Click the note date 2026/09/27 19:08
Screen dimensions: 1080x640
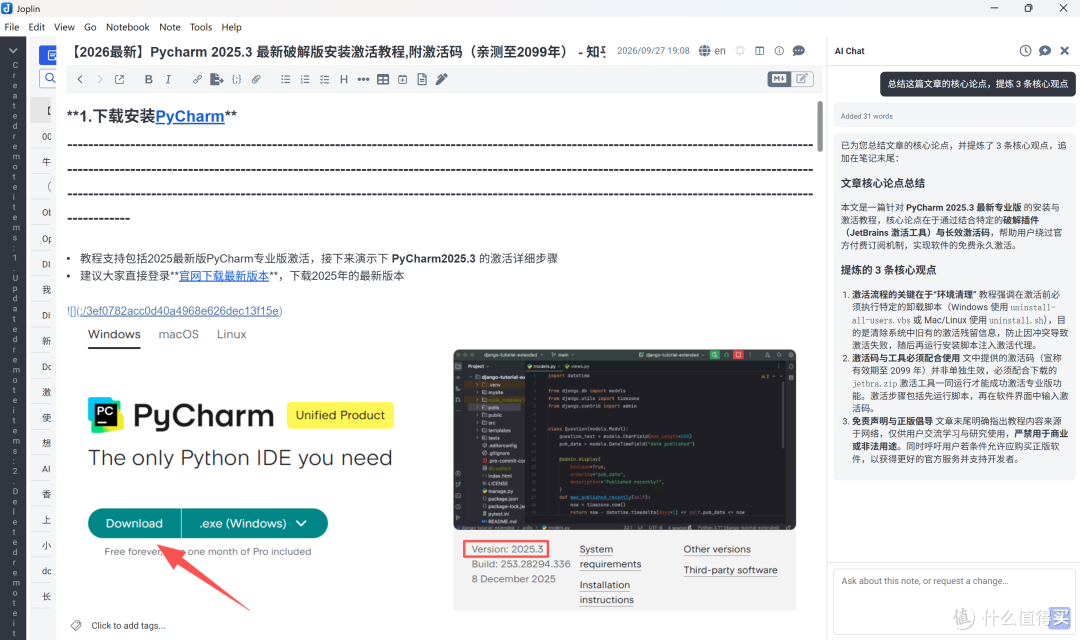tap(653, 51)
